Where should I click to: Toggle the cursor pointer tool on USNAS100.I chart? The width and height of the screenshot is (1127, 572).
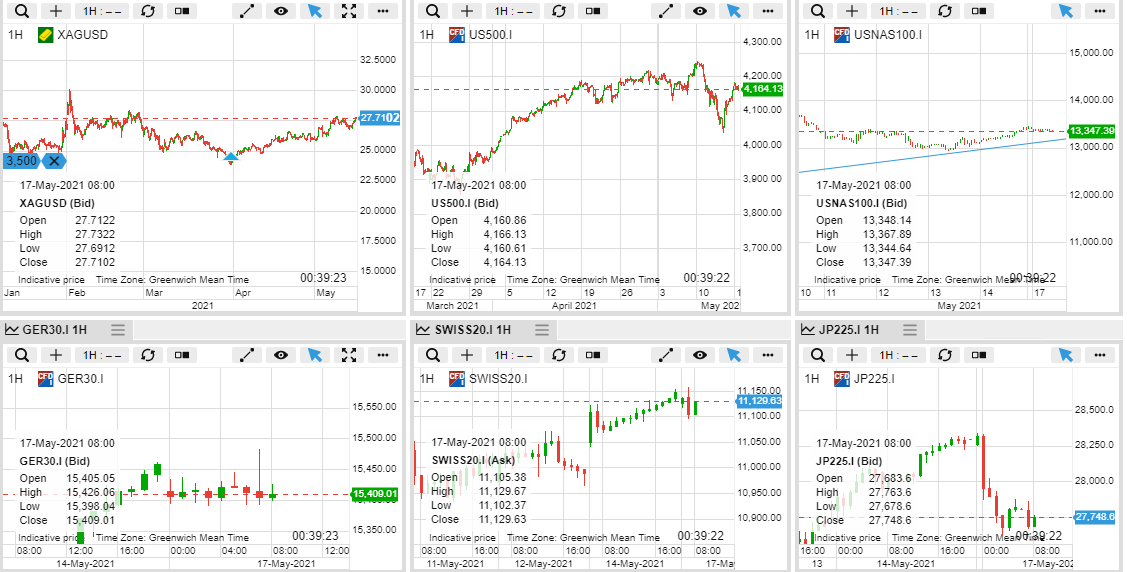click(1066, 11)
